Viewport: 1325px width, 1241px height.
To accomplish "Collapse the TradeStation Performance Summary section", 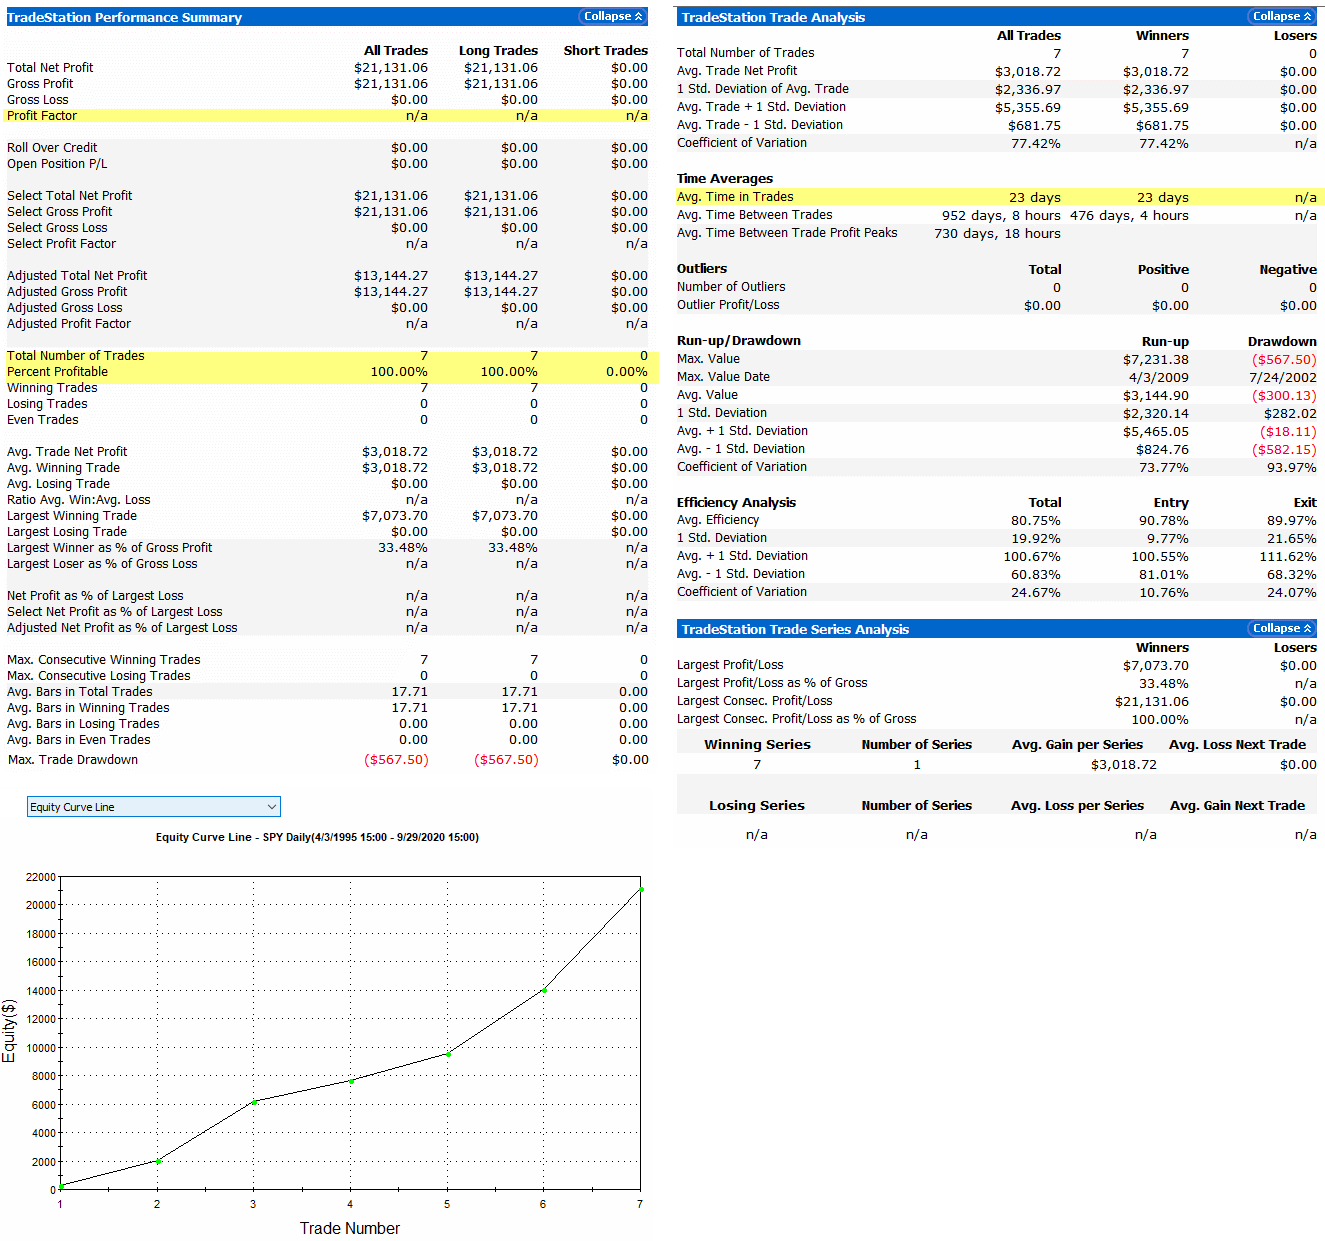I will [613, 16].
